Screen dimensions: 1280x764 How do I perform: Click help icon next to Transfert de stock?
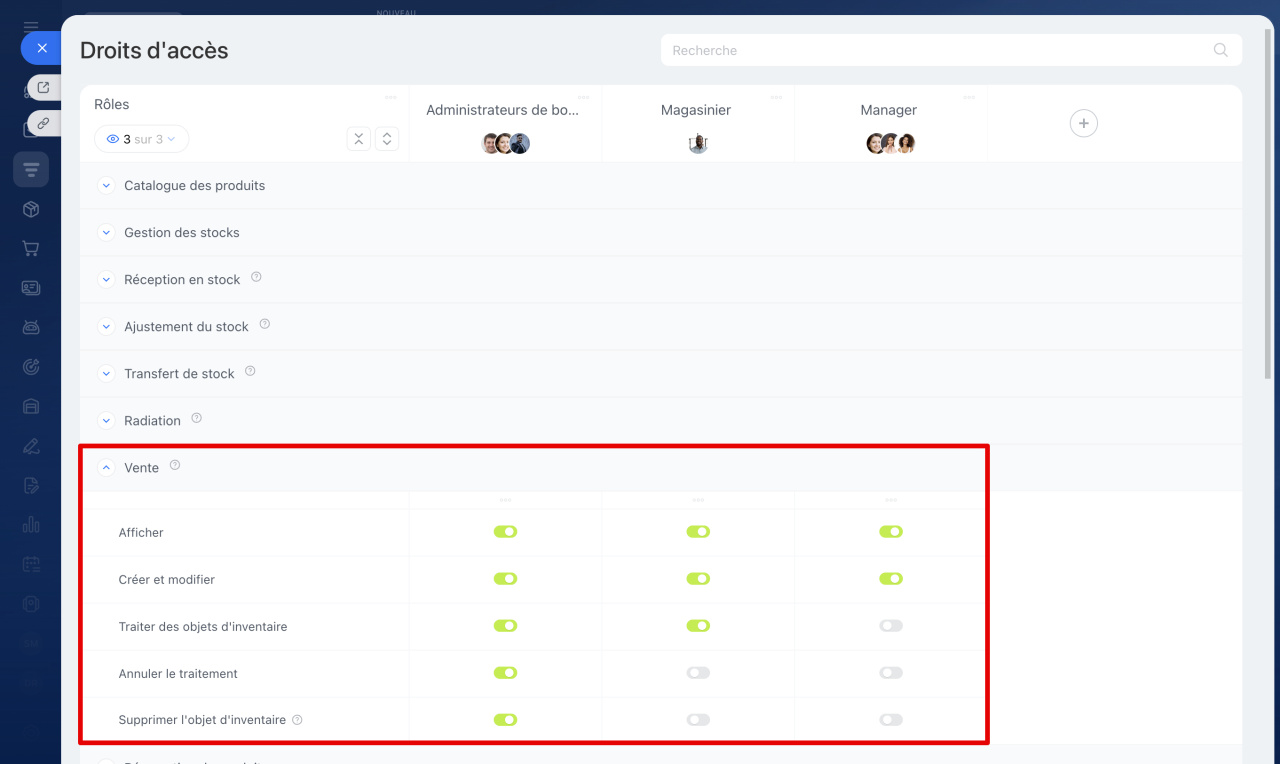click(250, 371)
